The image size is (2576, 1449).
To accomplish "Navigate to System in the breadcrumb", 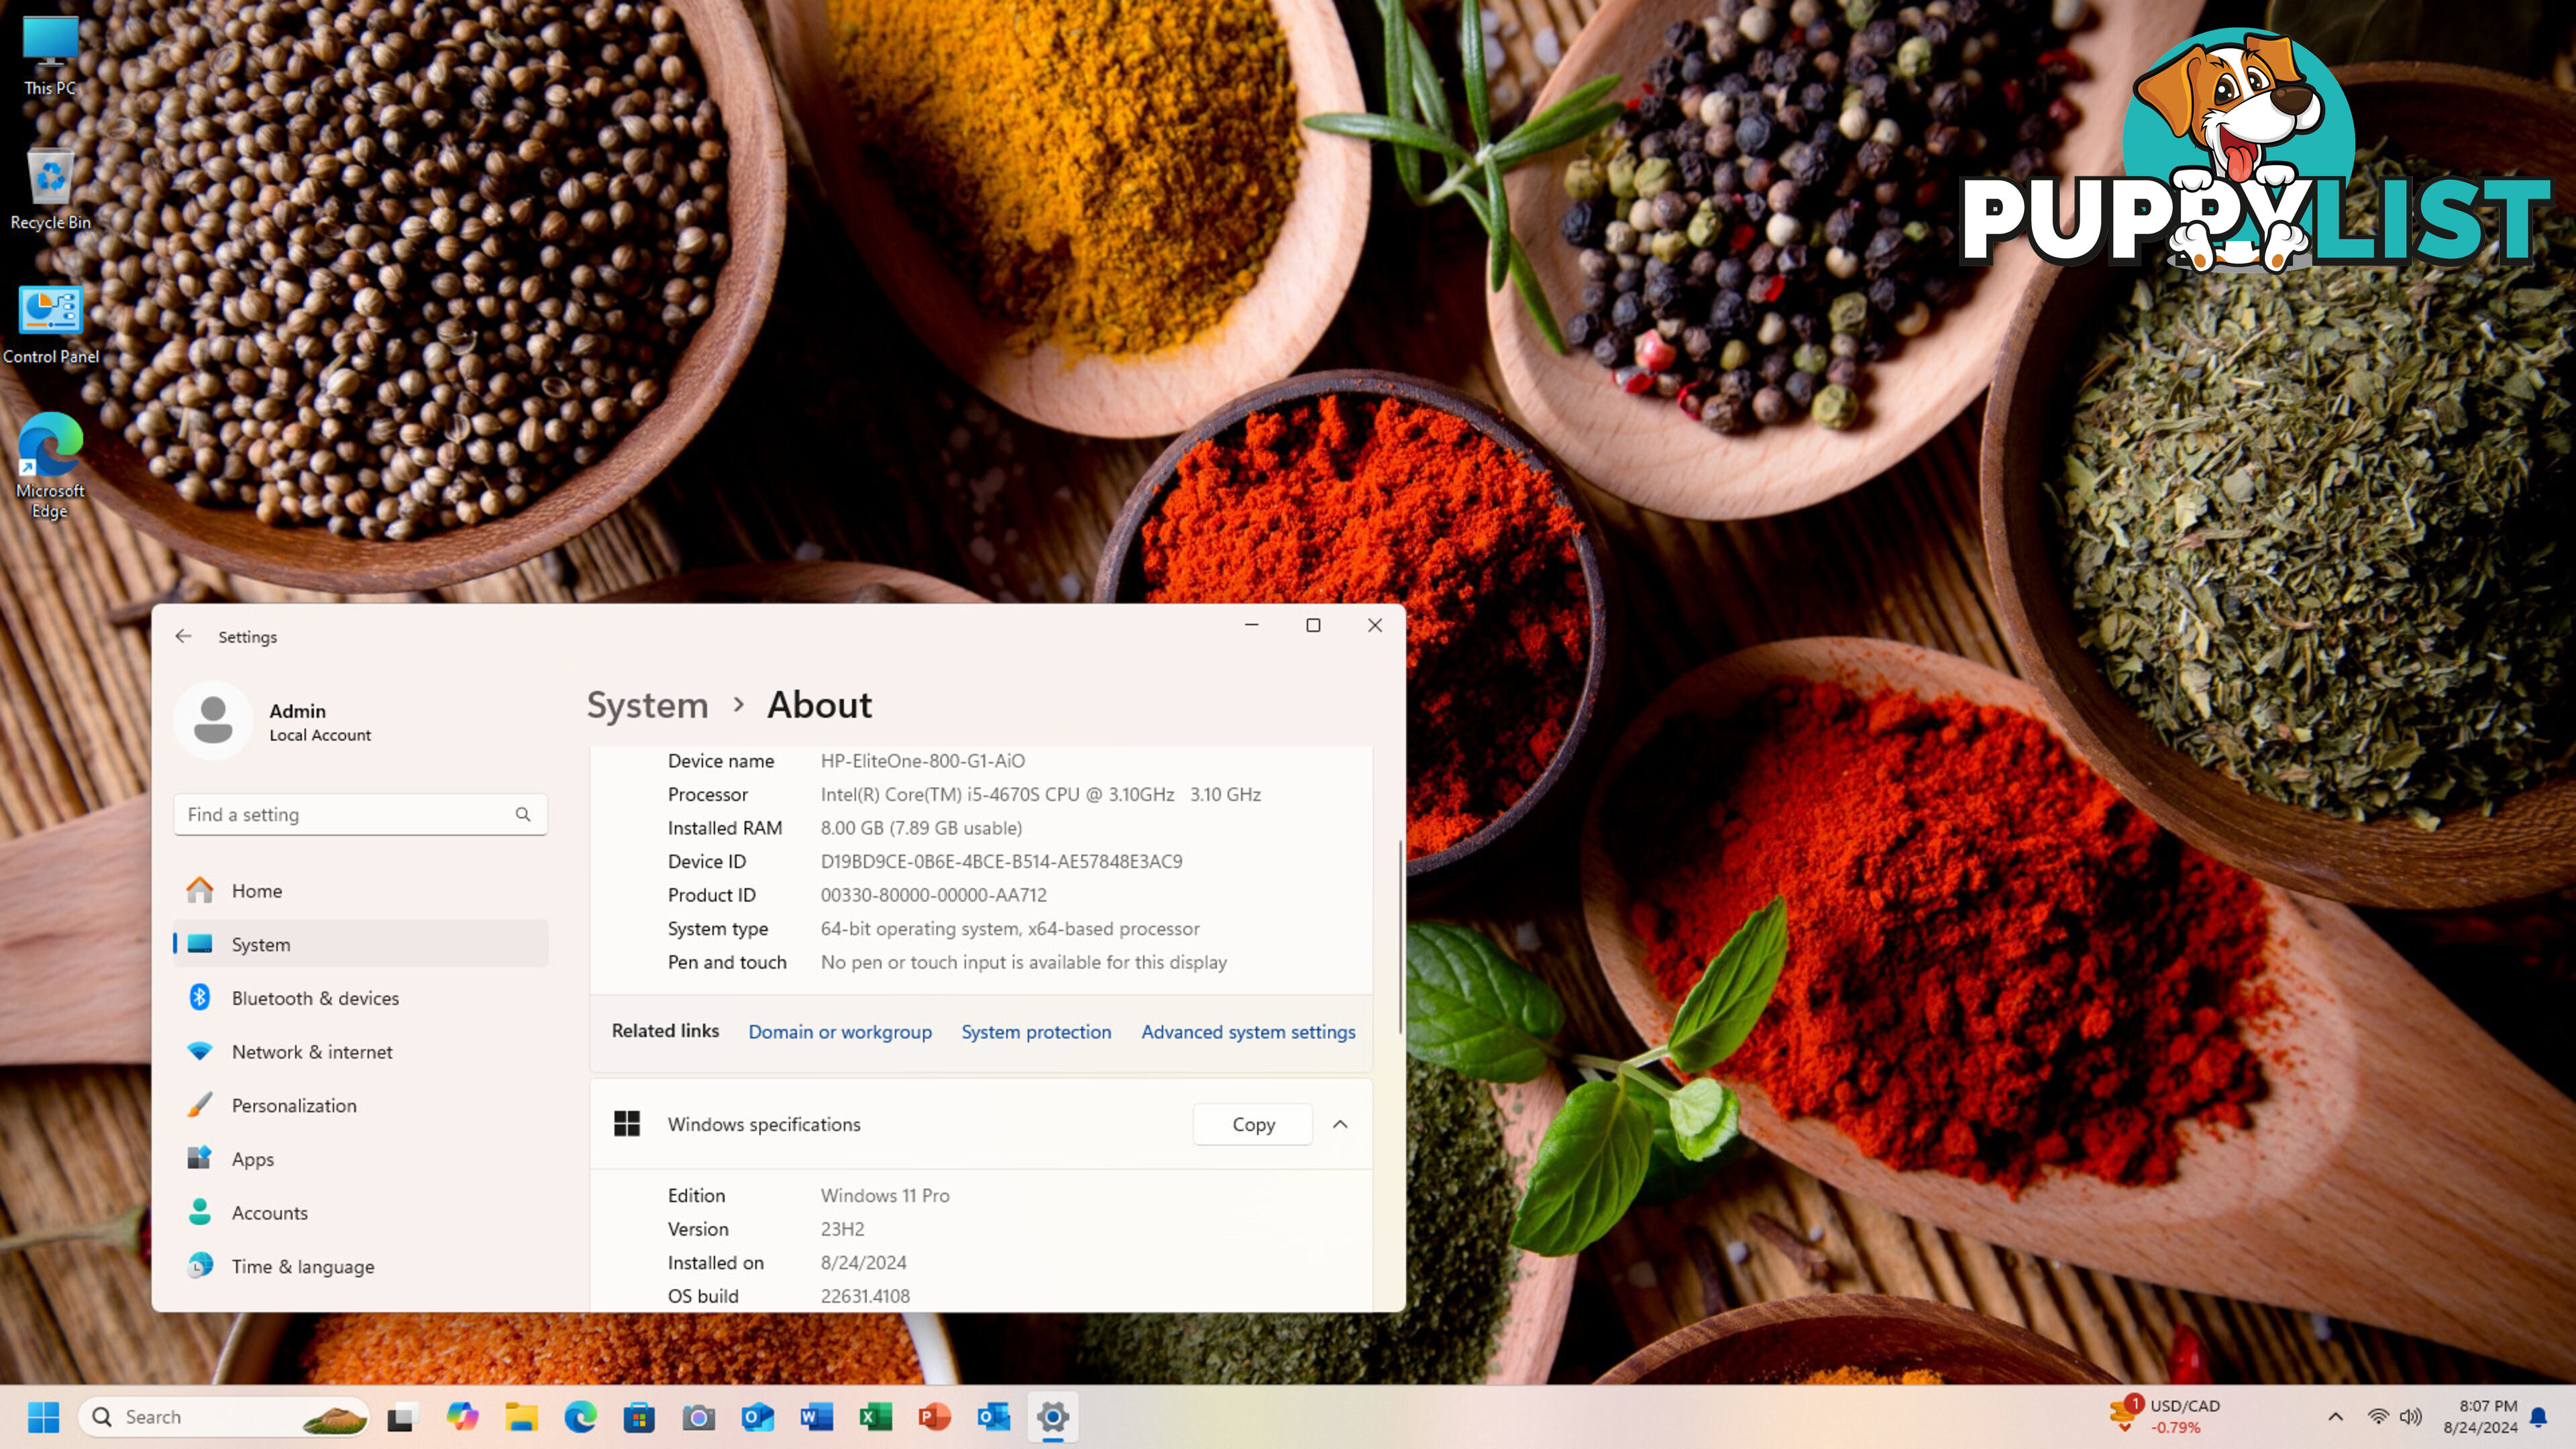I will point(647,705).
